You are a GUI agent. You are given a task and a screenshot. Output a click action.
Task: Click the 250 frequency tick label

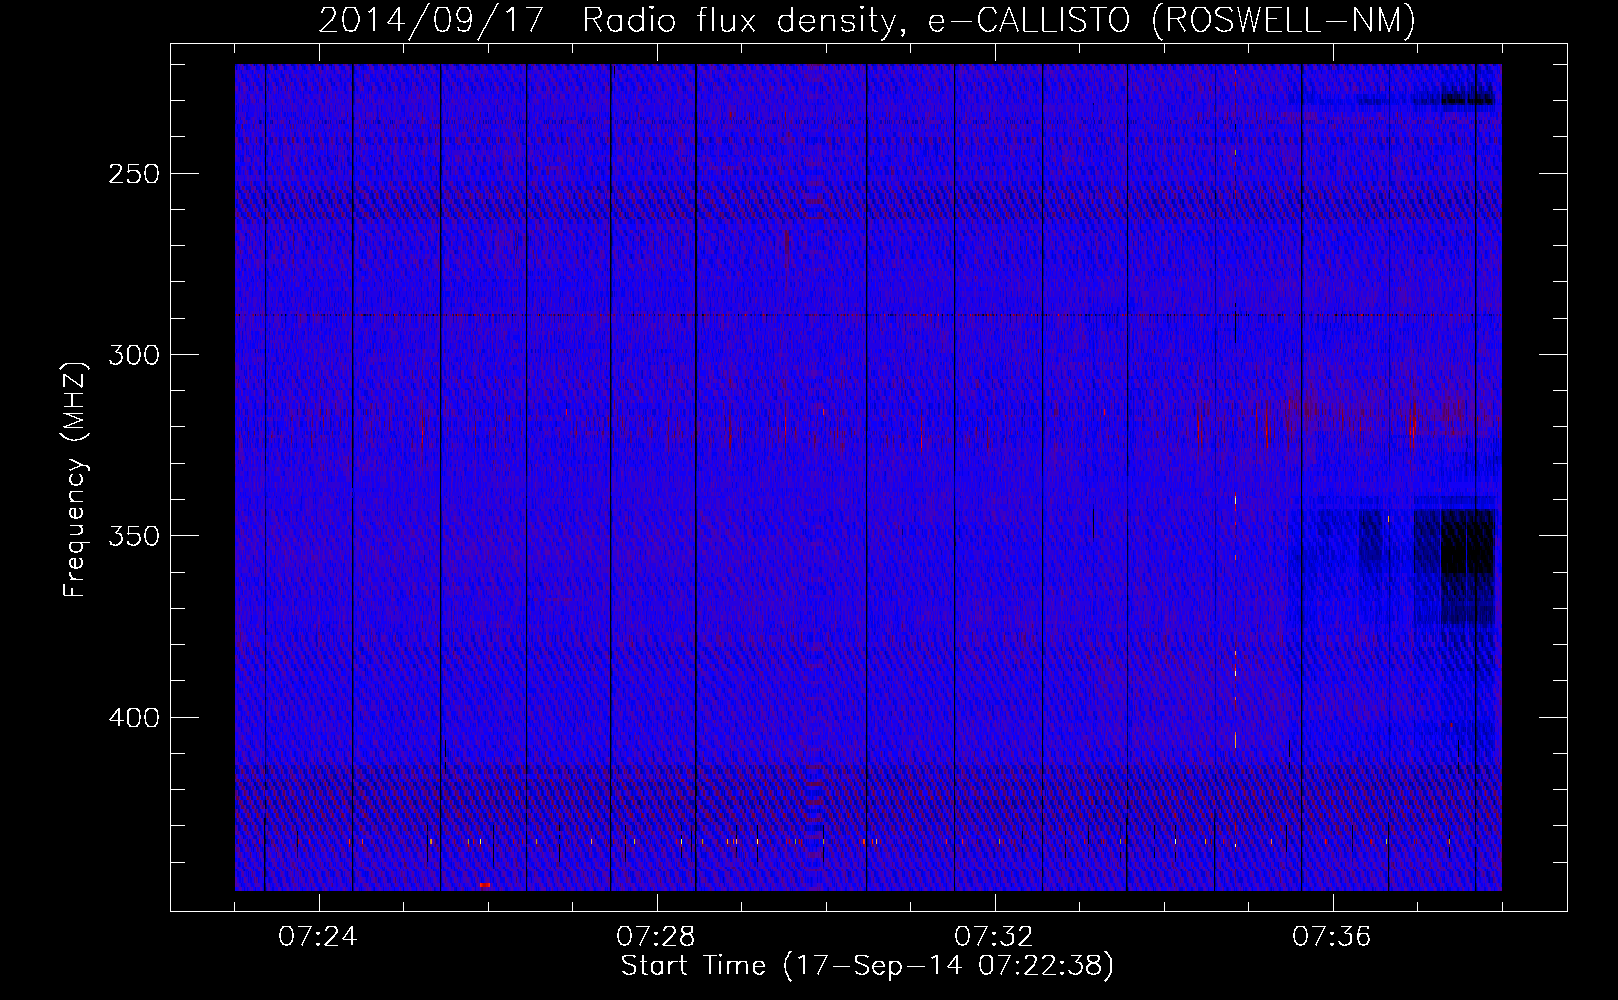[132, 174]
